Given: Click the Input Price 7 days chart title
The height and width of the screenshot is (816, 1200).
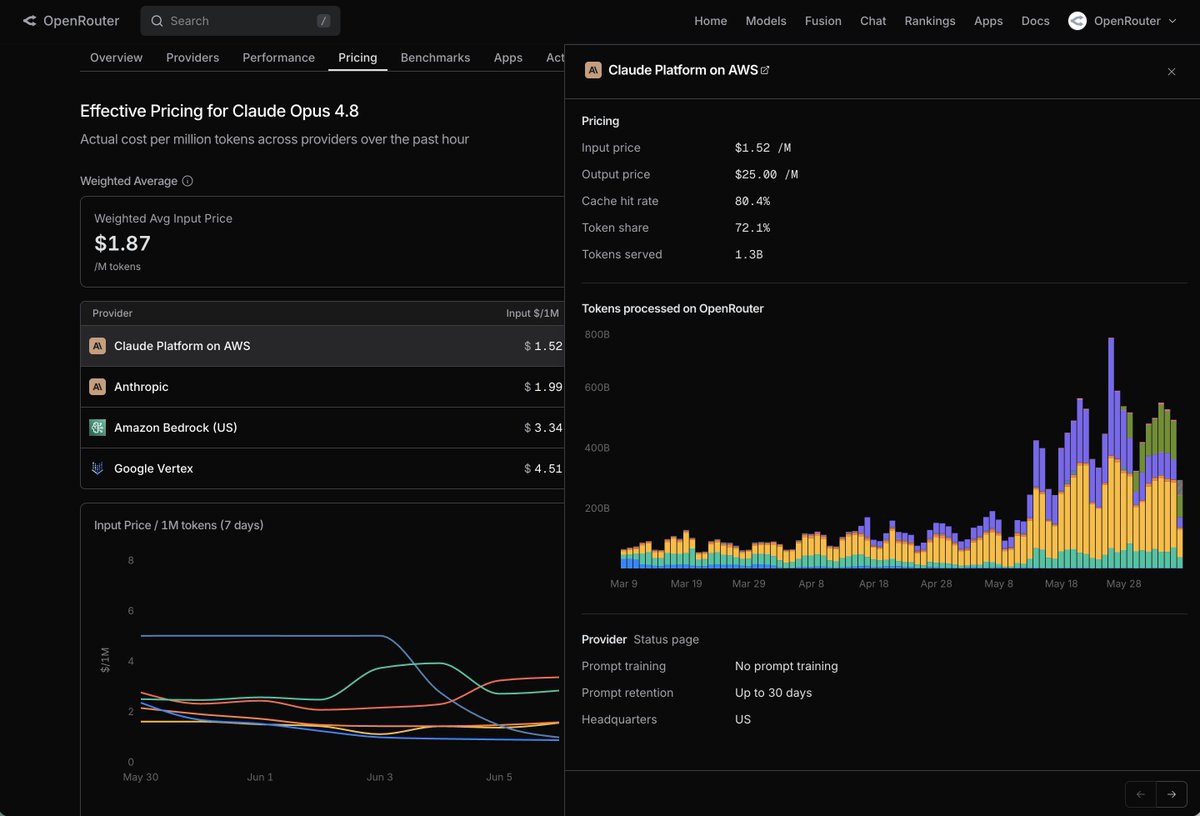Looking at the screenshot, I should click(x=179, y=525).
